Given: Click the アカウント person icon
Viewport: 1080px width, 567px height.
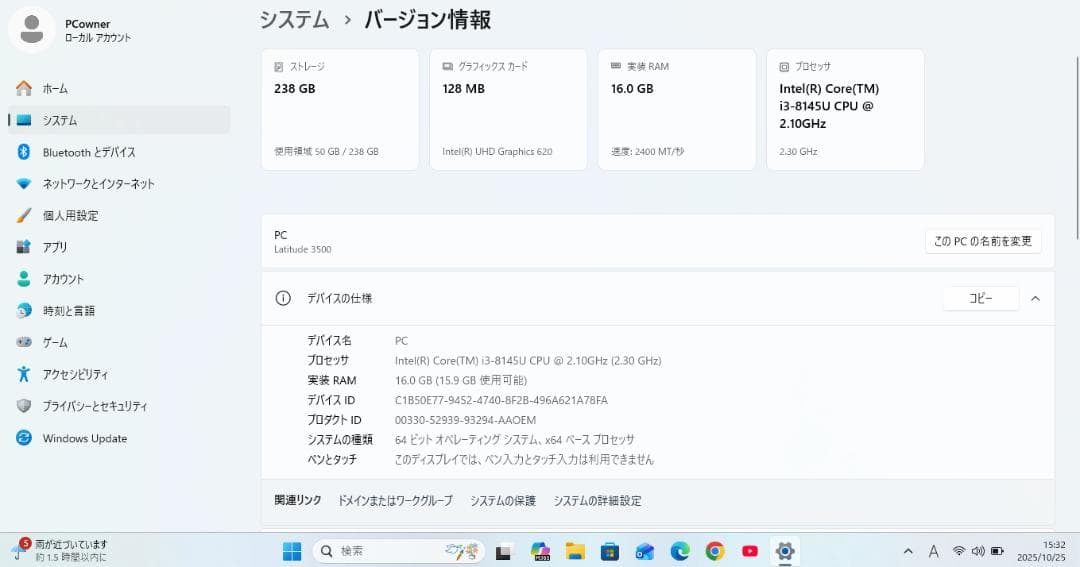Looking at the screenshot, I should (24, 278).
